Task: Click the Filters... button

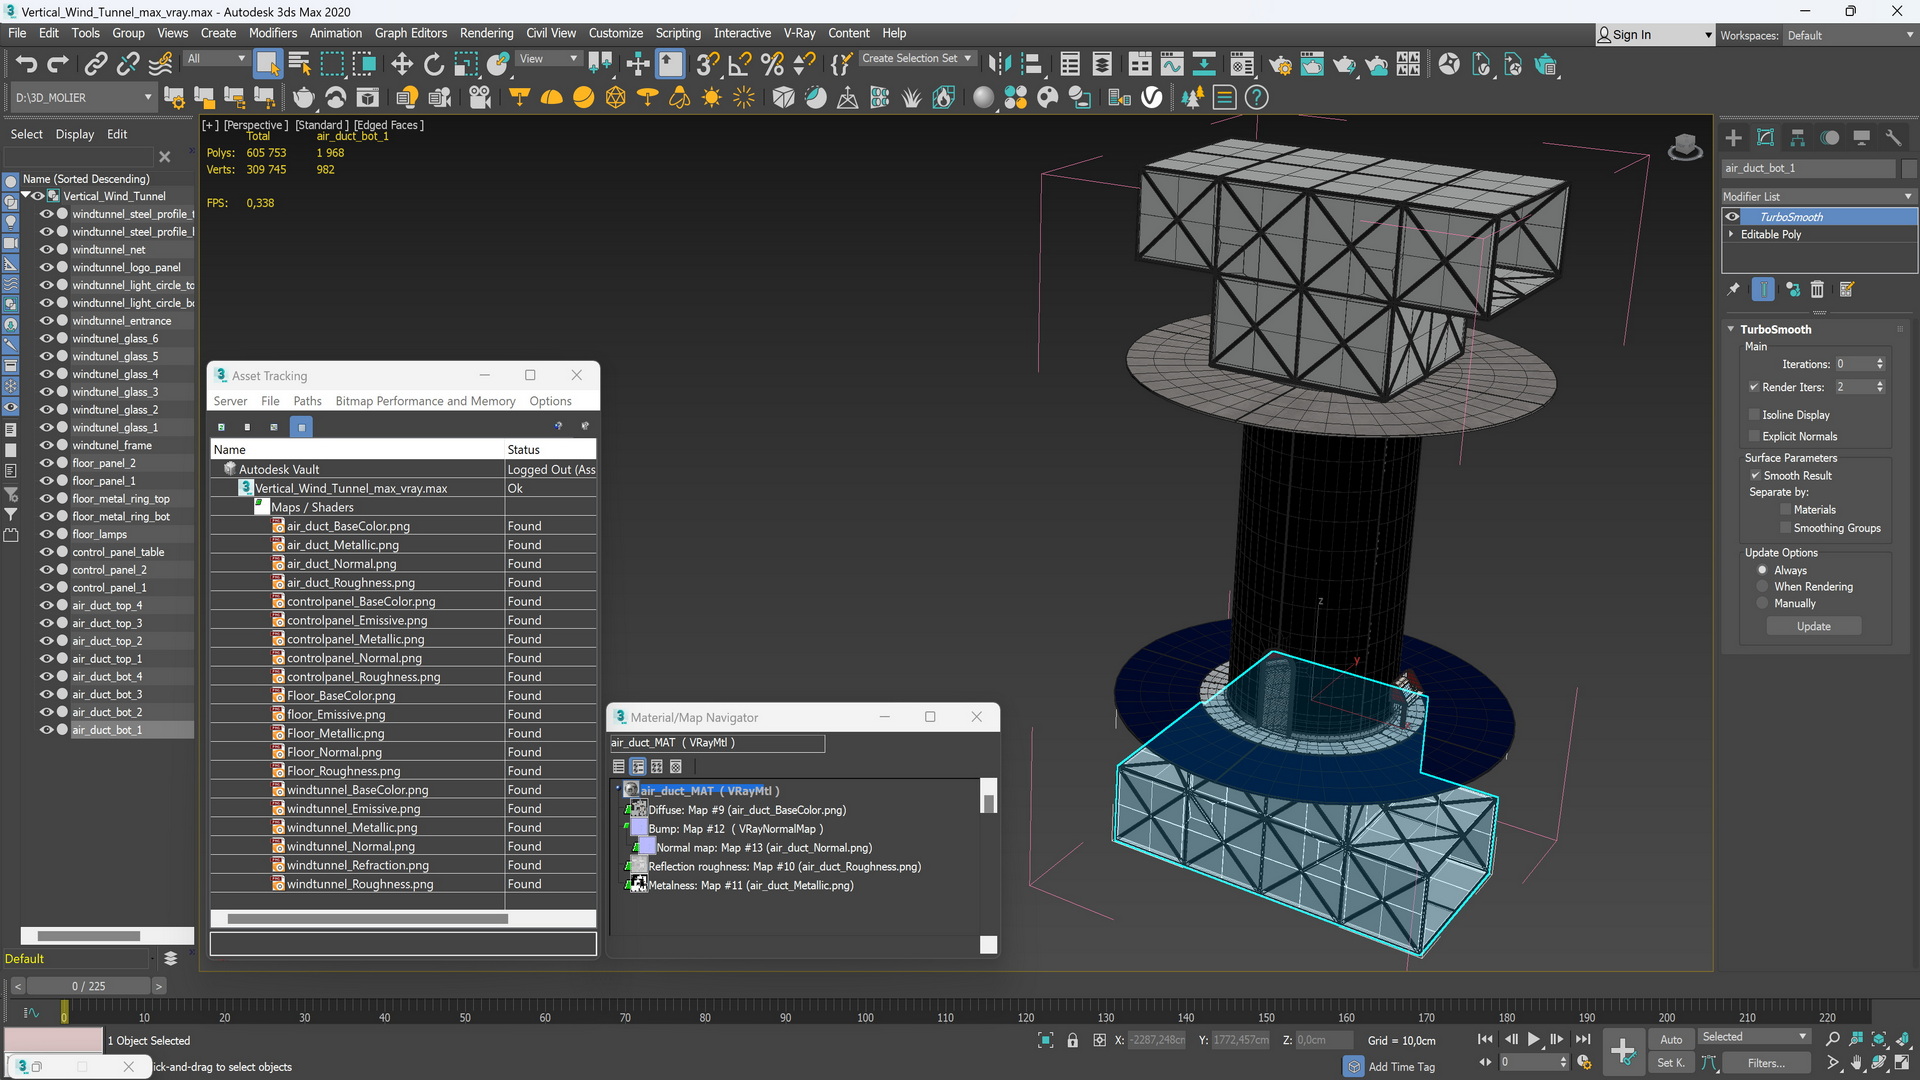Action: click(1766, 1063)
